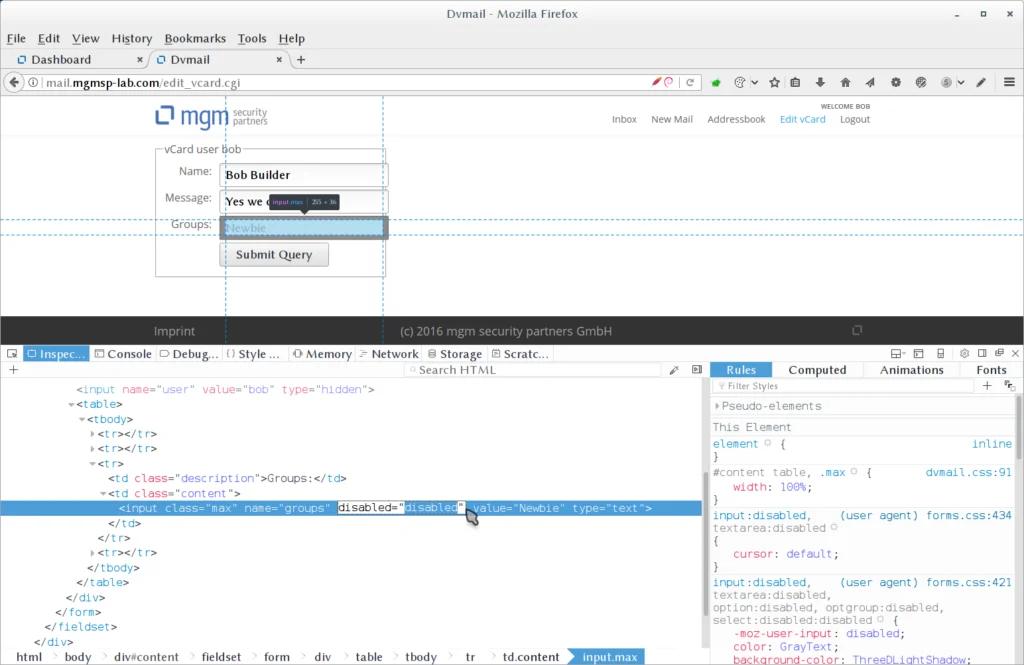Expand the Pseudo-elements section
Image resolution: width=1024 pixels, height=665 pixels.
point(717,406)
